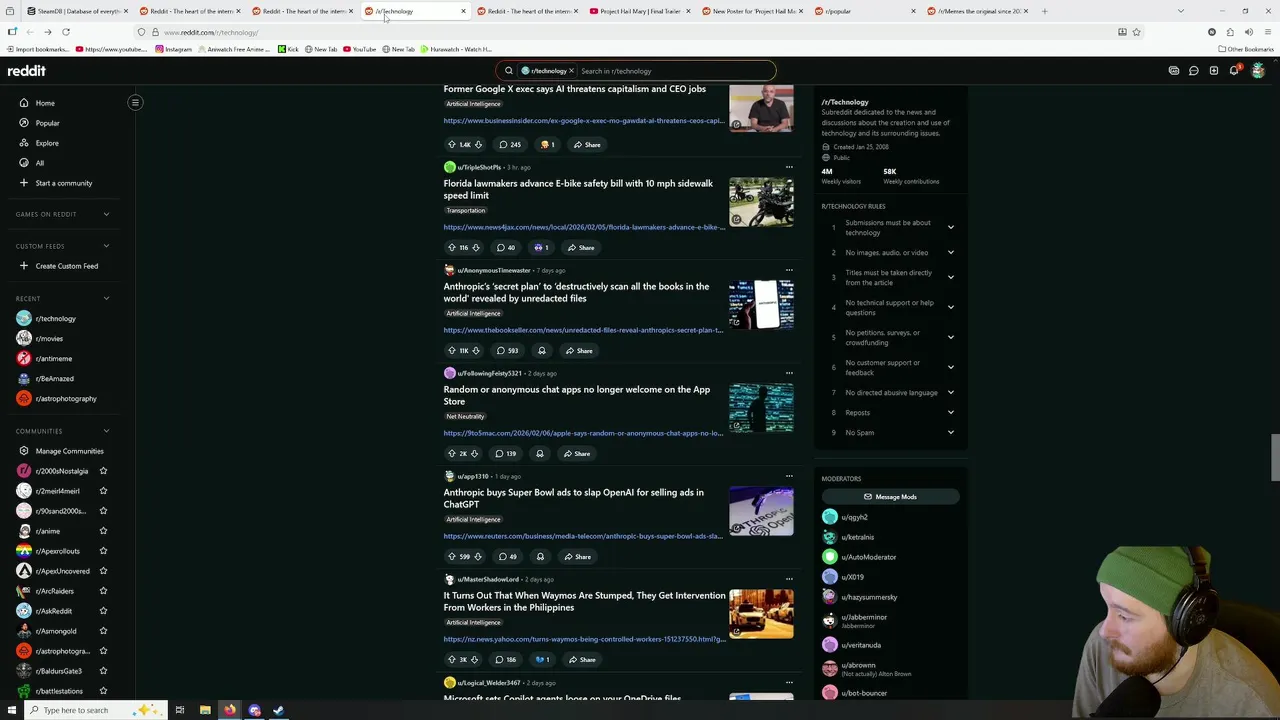Open thebookseller.com article link

point(583,330)
